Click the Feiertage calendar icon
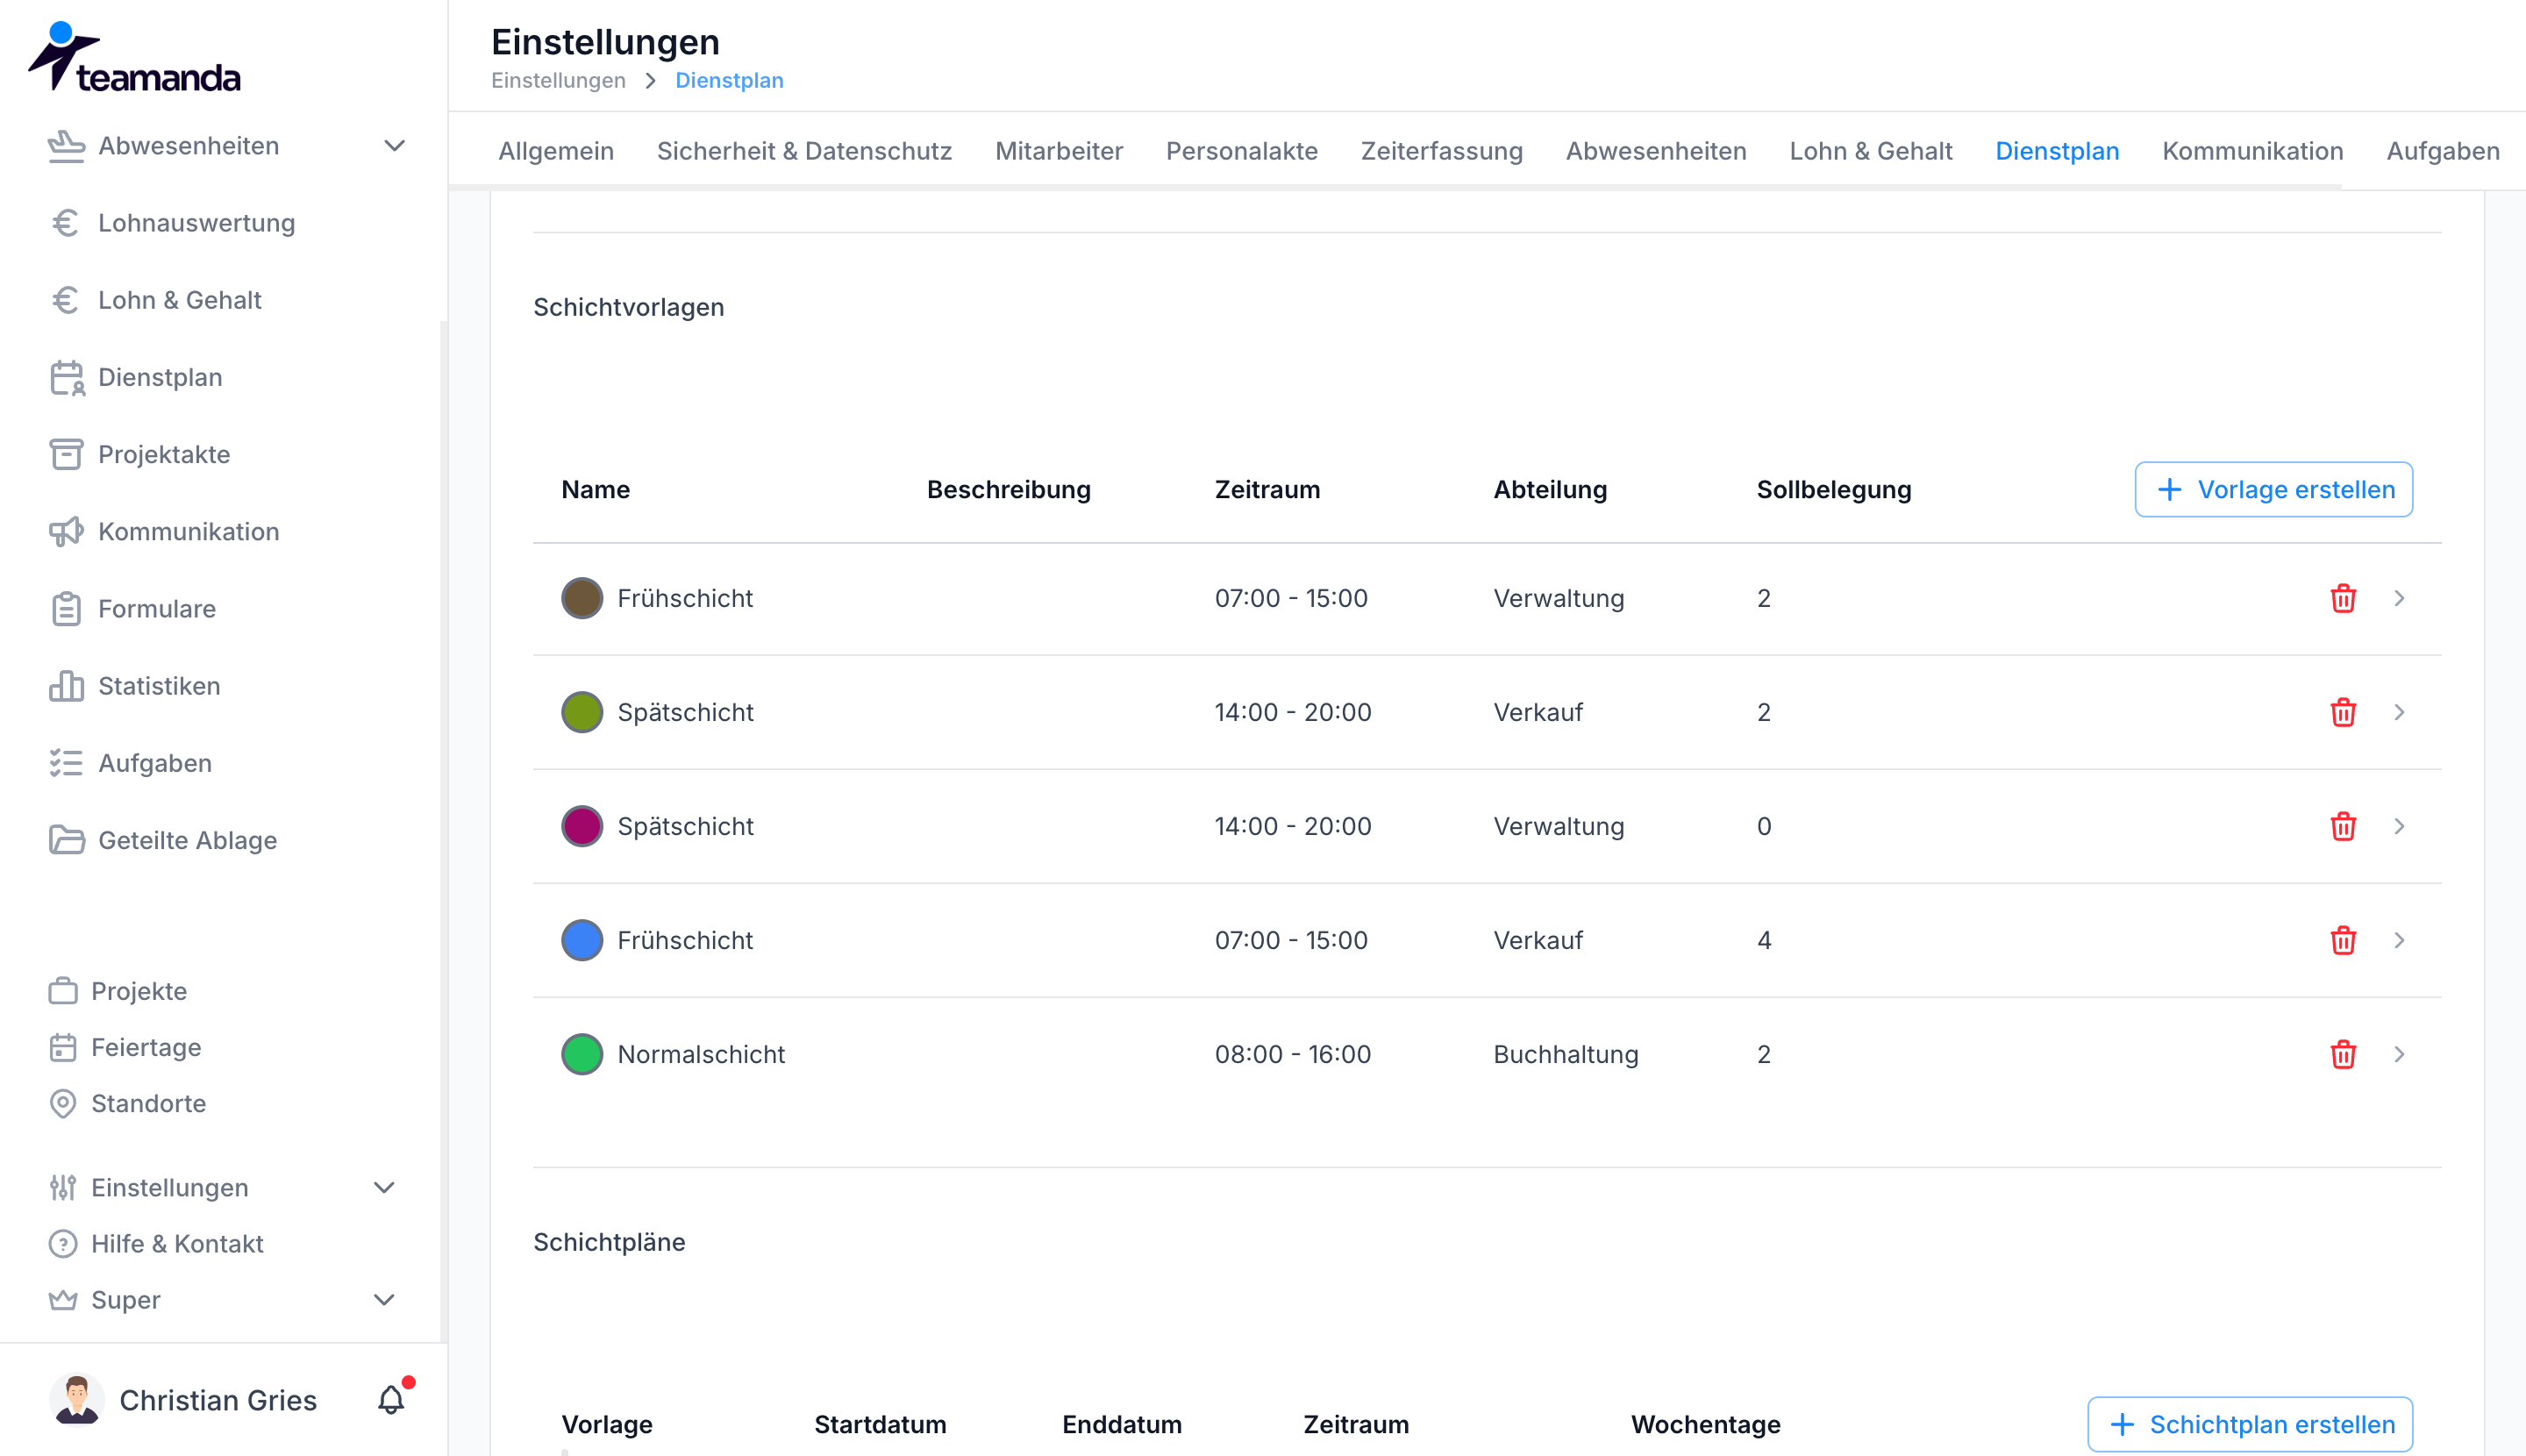The height and width of the screenshot is (1456, 2526). pyautogui.click(x=63, y=1047)
